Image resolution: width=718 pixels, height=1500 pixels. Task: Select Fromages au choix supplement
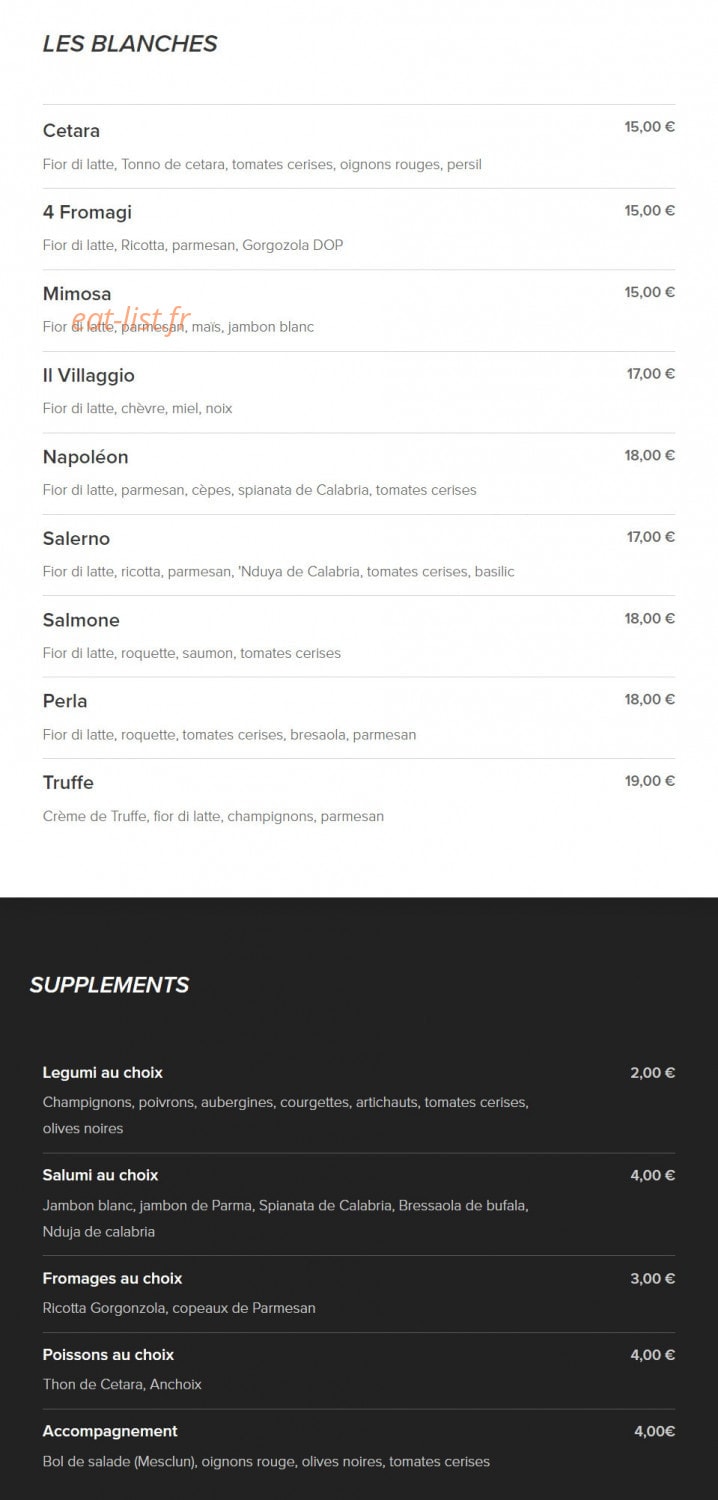click(112, 1278)
